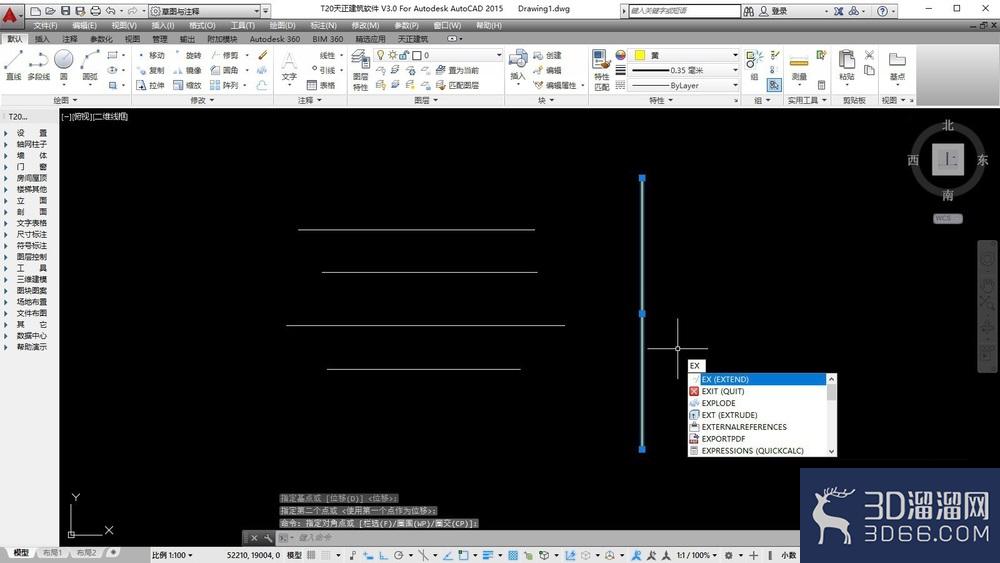This screenshot has height=563, width=1000.
Task: Toggle layer 0 on/off lightbulb icon
Action: [x=381, y=55]
